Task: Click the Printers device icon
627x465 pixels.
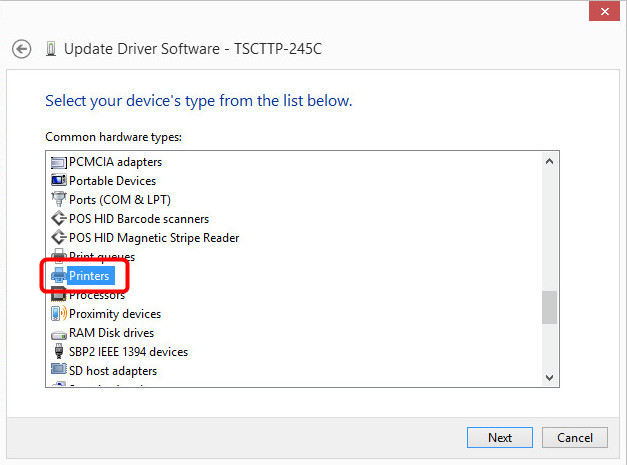Action: click(x=58, y=275)
